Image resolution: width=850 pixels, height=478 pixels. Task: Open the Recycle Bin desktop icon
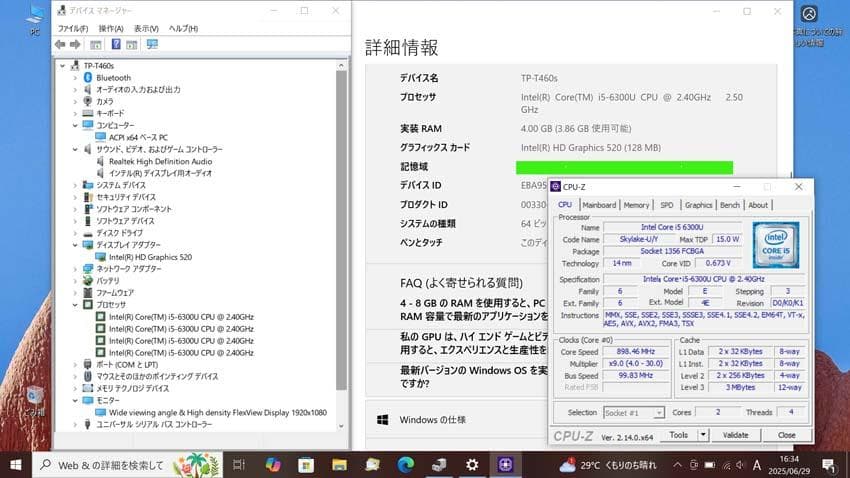(34, 401)
